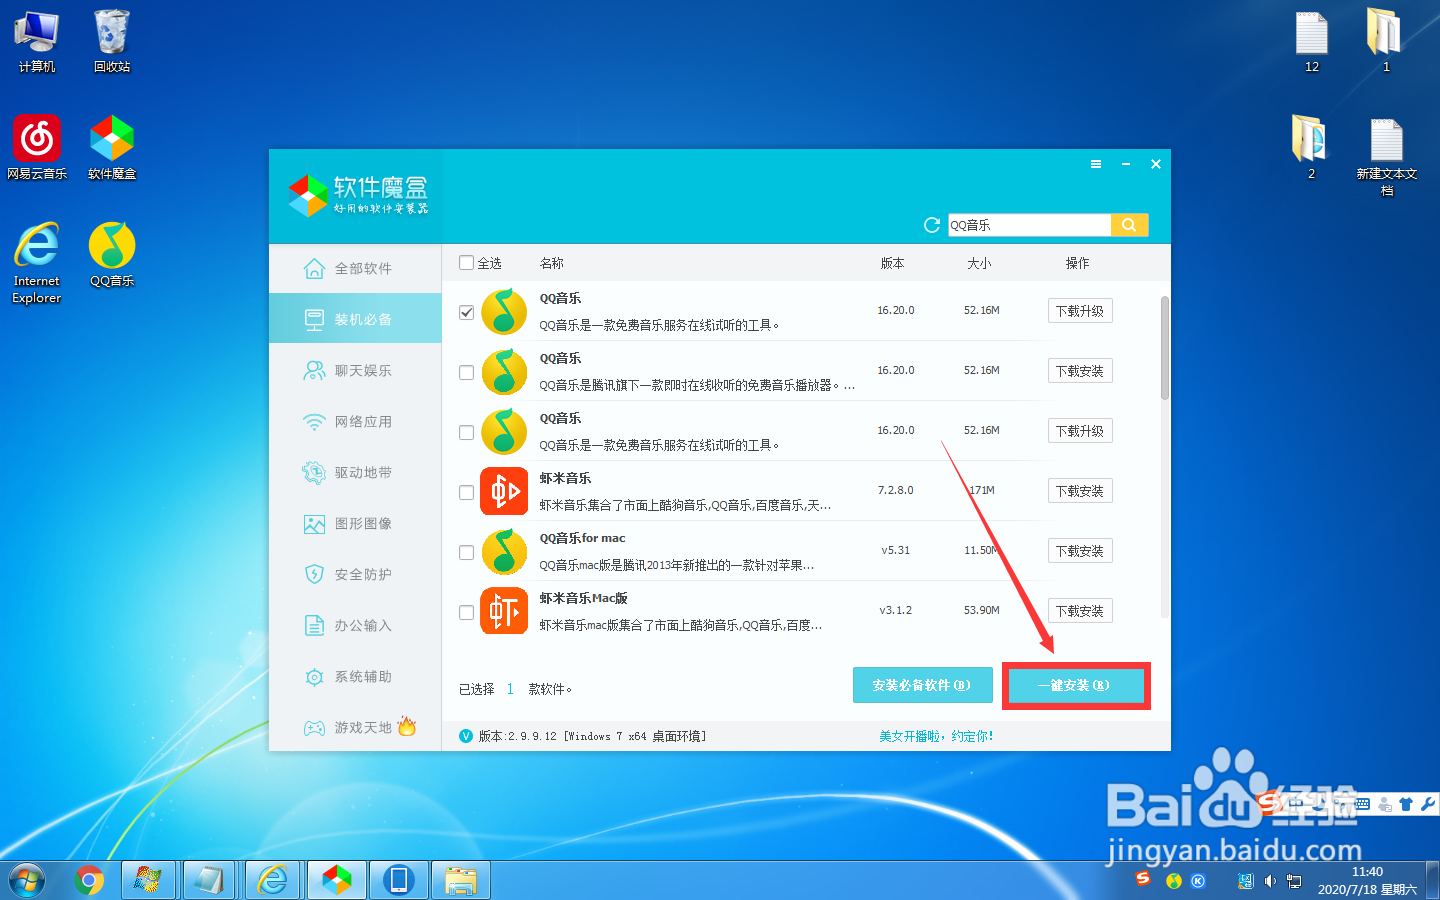Viewport: 1440px width, 900px height.
Task: Open Chrome from the taskbar
Action: (x=89, y=880)
